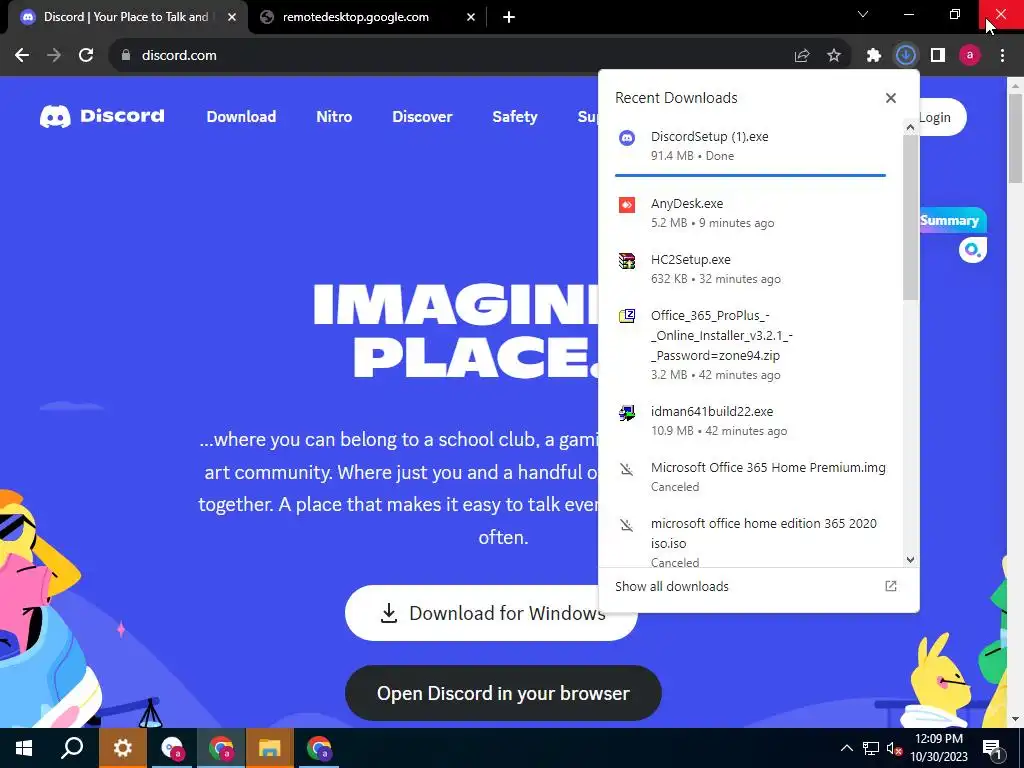The image size is (1024, 768).
Task: Click canceled icon beside Microsoft Office 365 Home Premium.img
Action: (627, 469)
